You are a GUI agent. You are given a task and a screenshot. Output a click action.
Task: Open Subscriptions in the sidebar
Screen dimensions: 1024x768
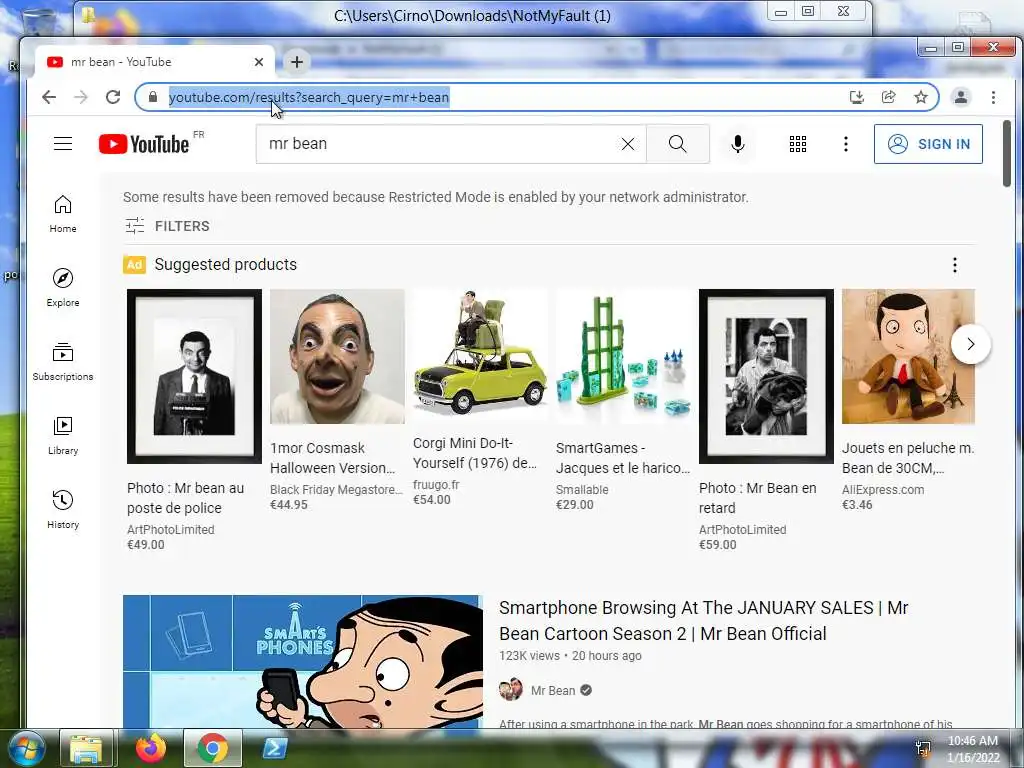pyautogui.click(x=63, y=362)
